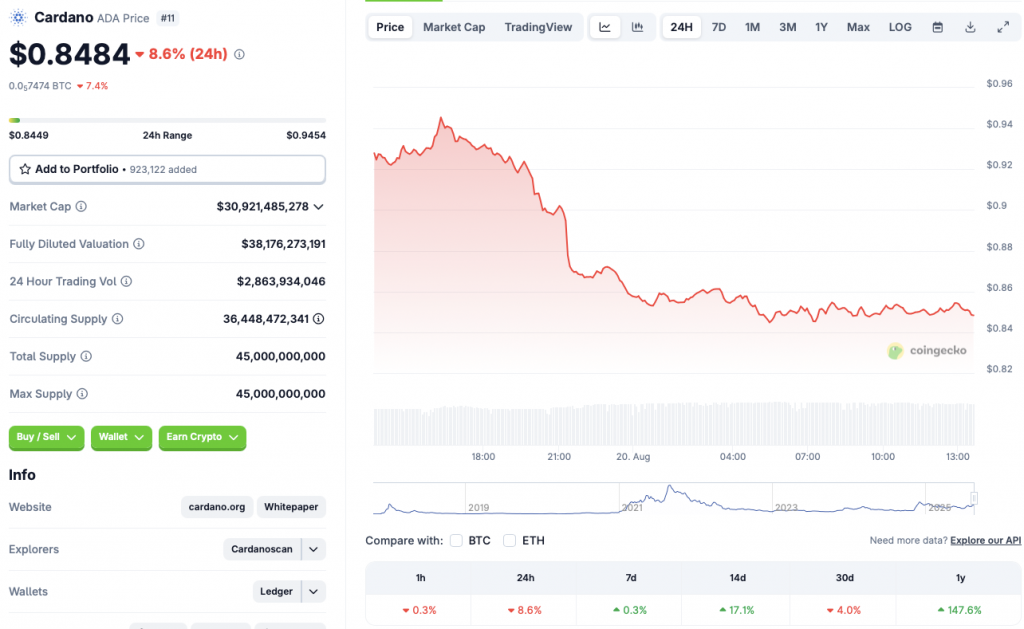Select the 7D time range tab
This screenshot has height=629, width=1024.
pyautogui.click(x=718, y=27)
